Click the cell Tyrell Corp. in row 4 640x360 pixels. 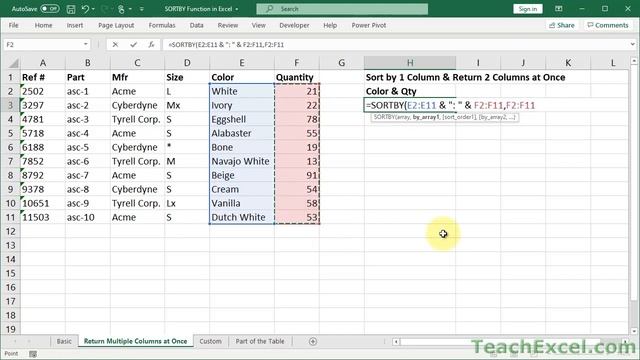coord(137,119)
